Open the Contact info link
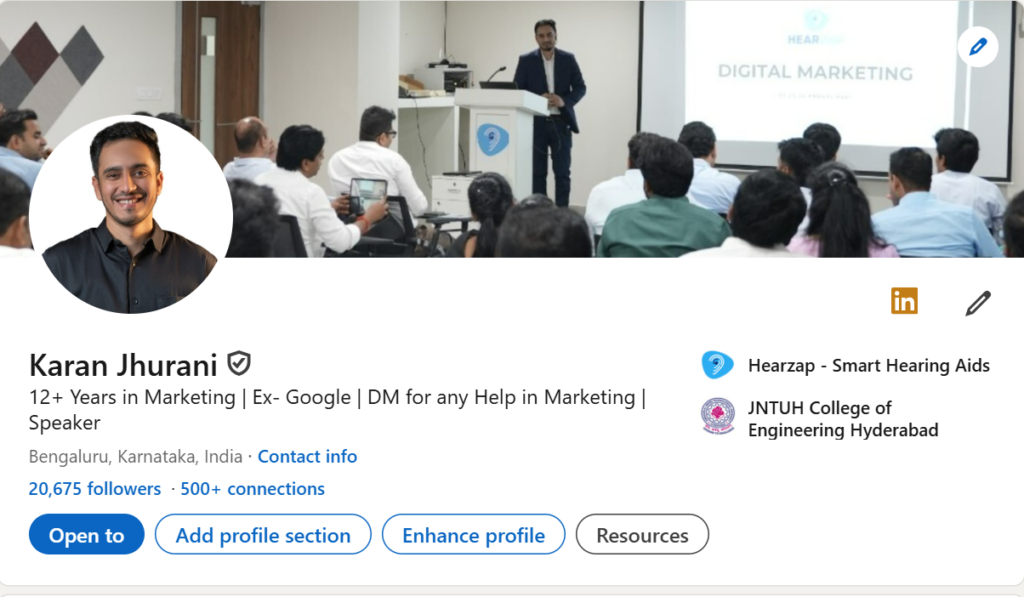Image resolution: width=1024 pixels, height=597 pixels. click(x=307, y=456)
